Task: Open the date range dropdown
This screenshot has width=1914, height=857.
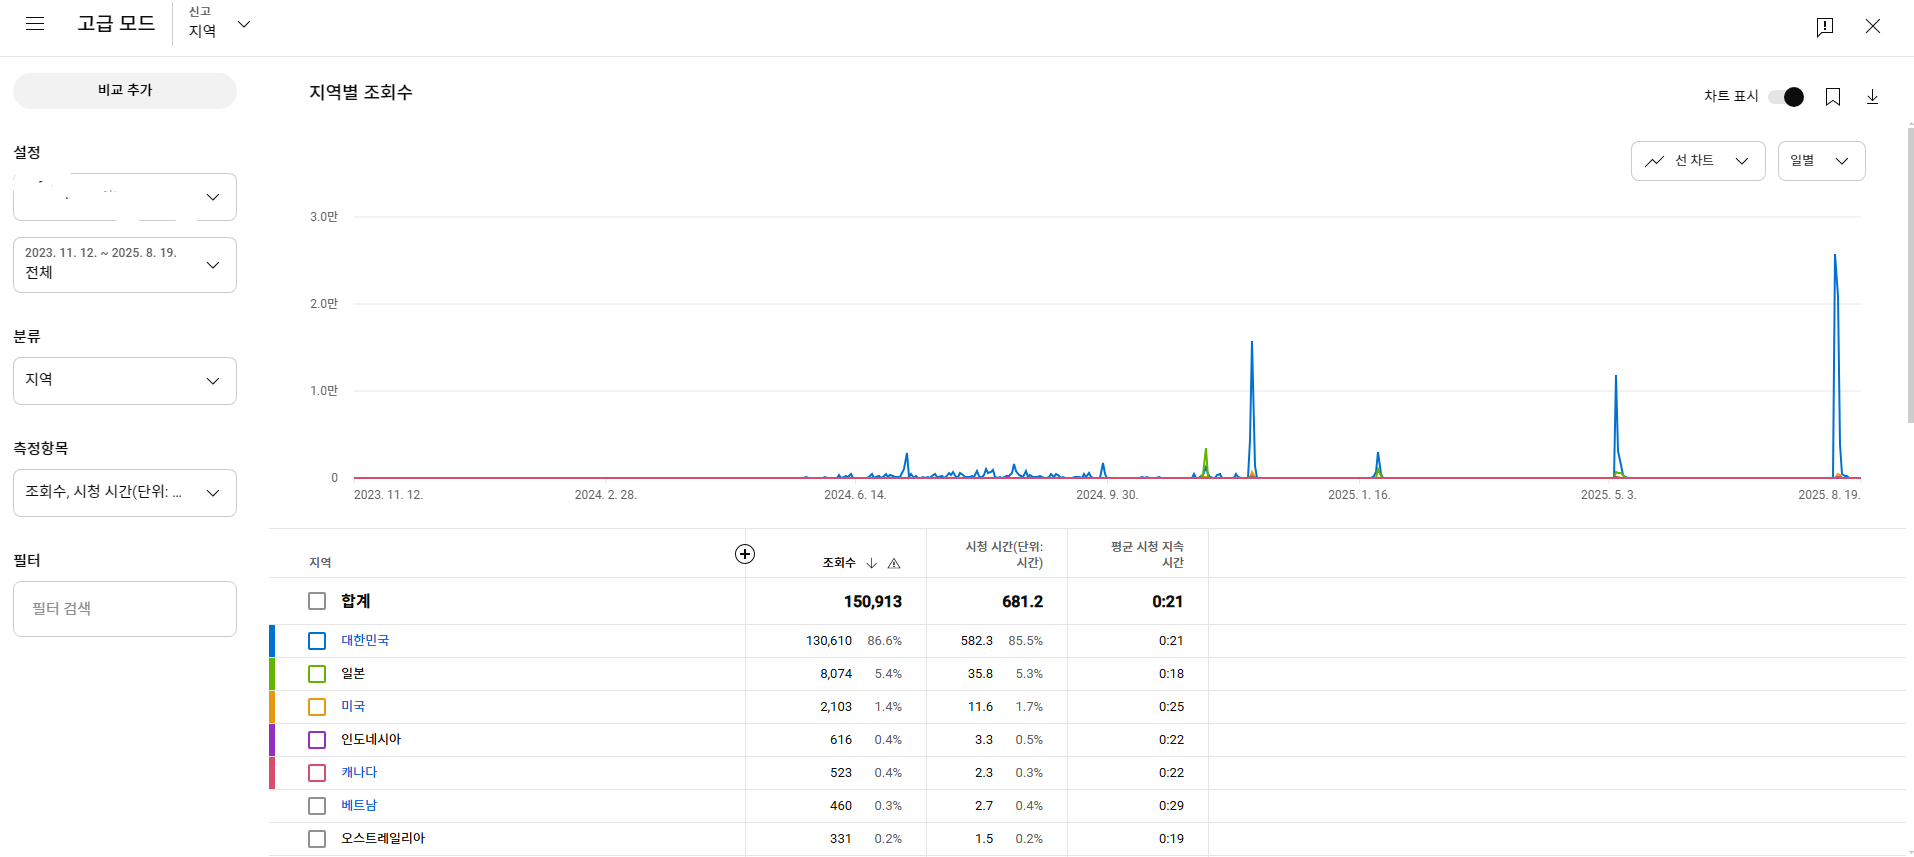Action: (x=125, y=265)
